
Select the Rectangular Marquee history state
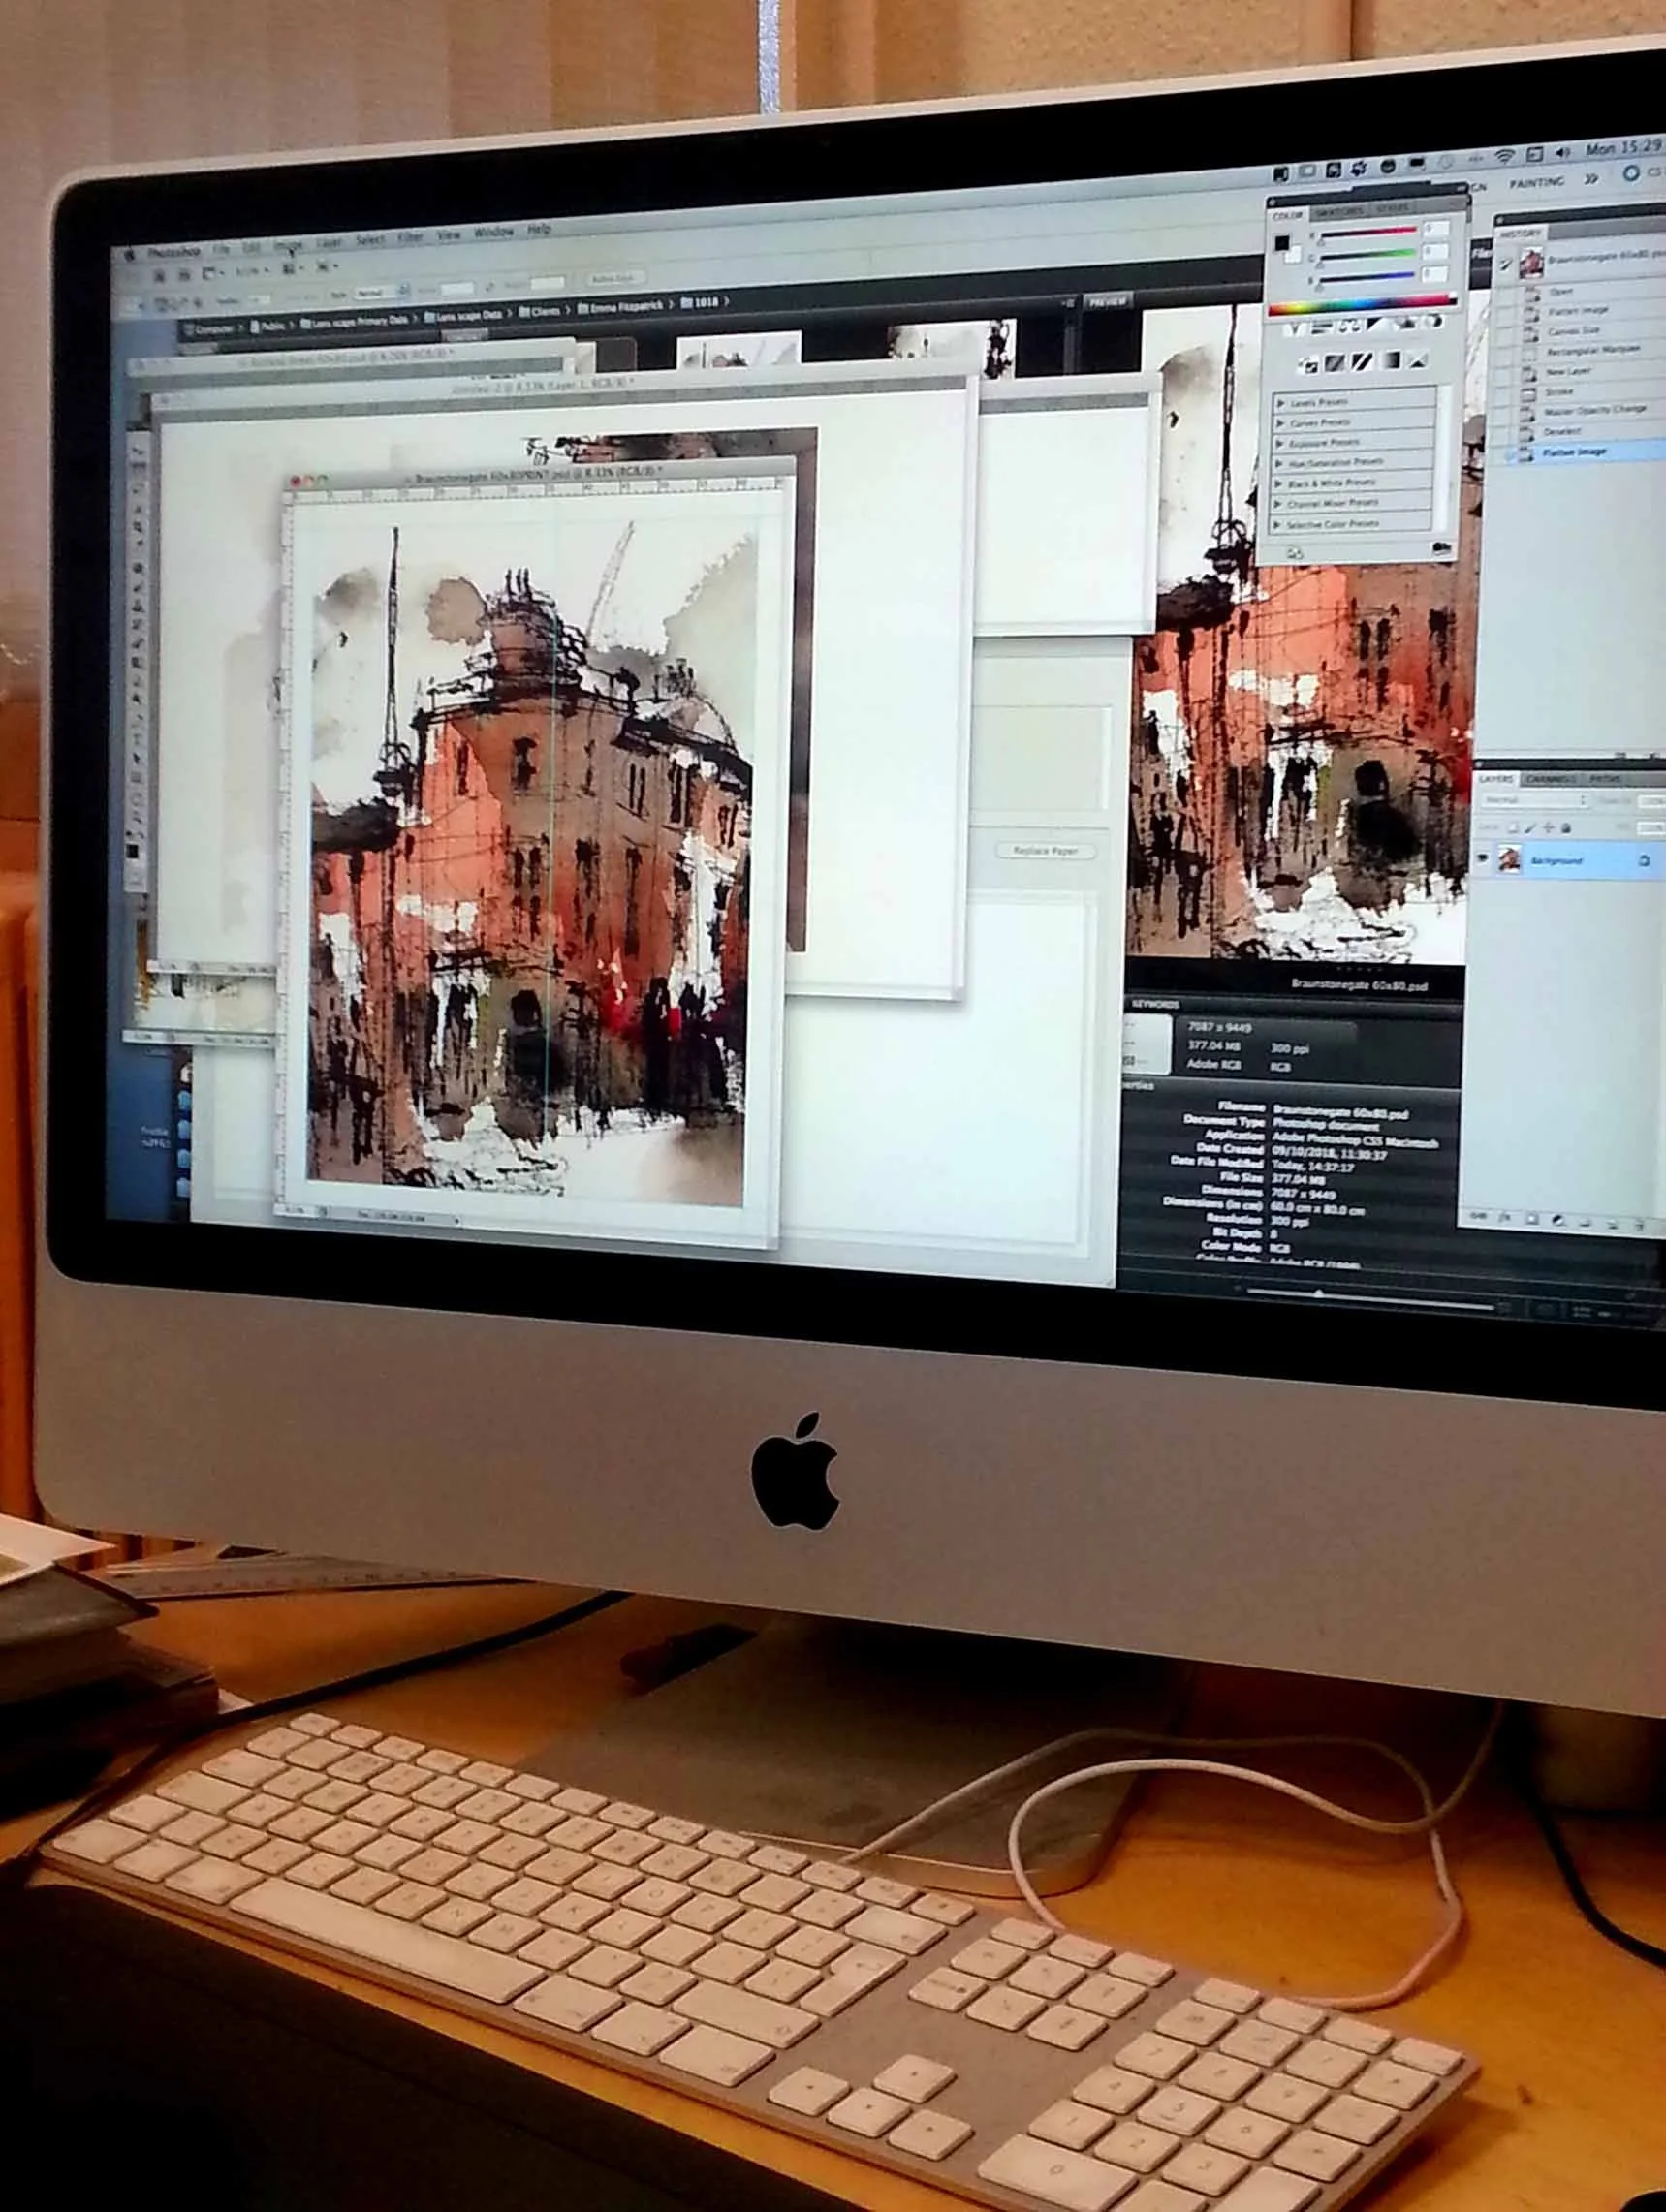point(1594,351)
